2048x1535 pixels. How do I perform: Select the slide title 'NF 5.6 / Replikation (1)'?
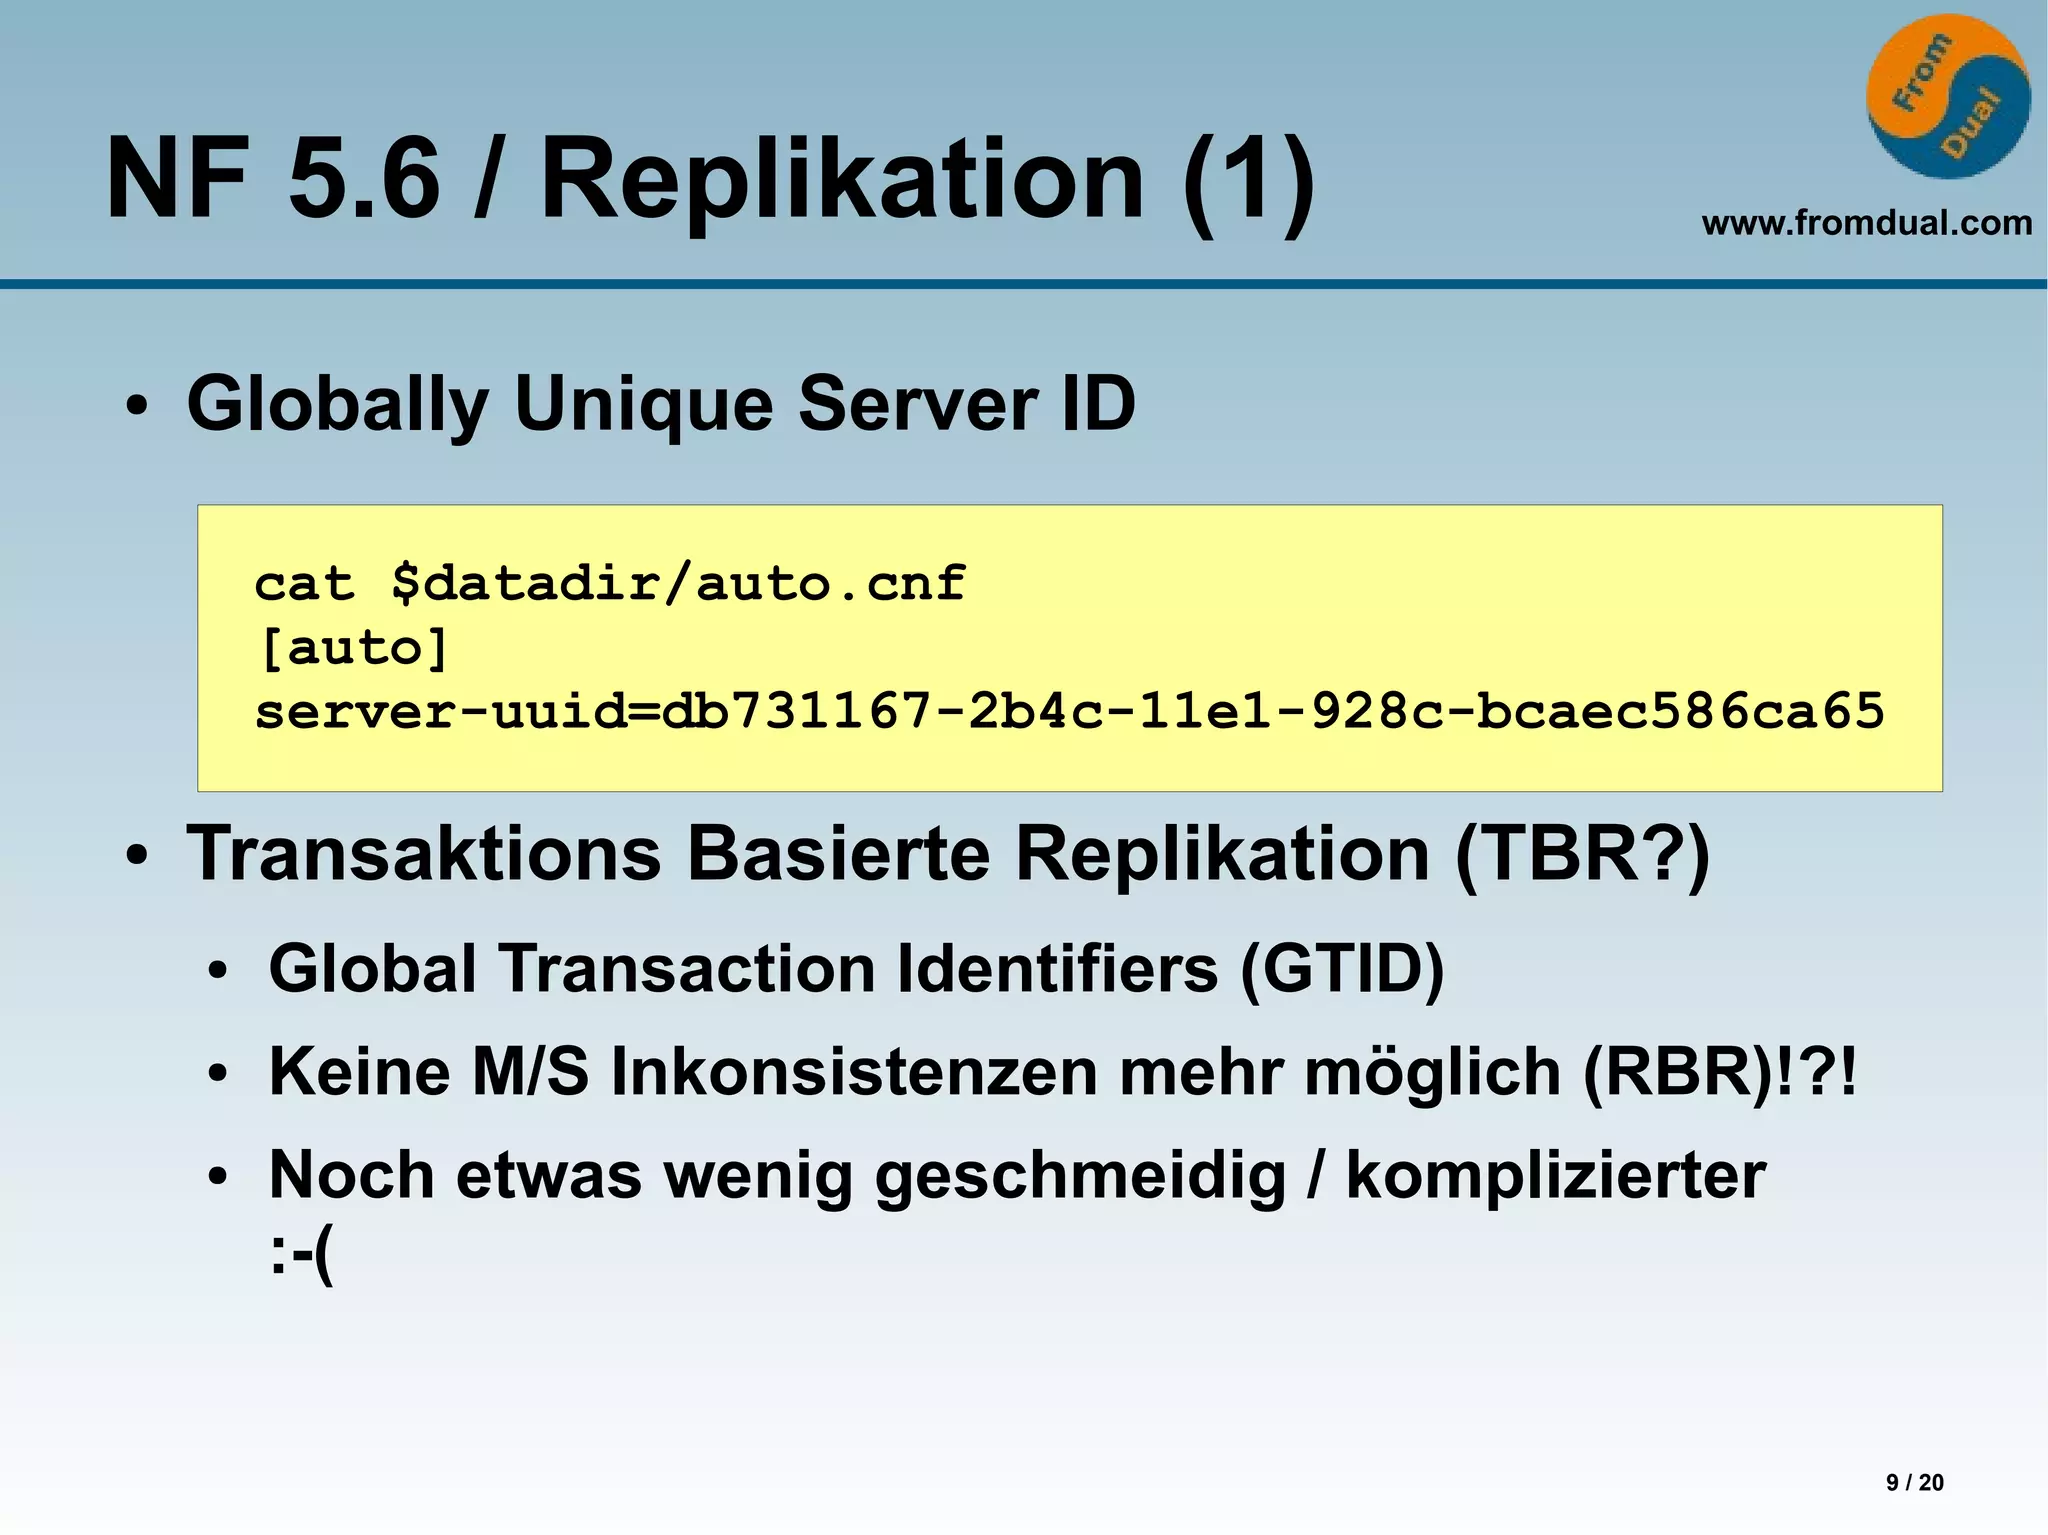click(710, 181)
